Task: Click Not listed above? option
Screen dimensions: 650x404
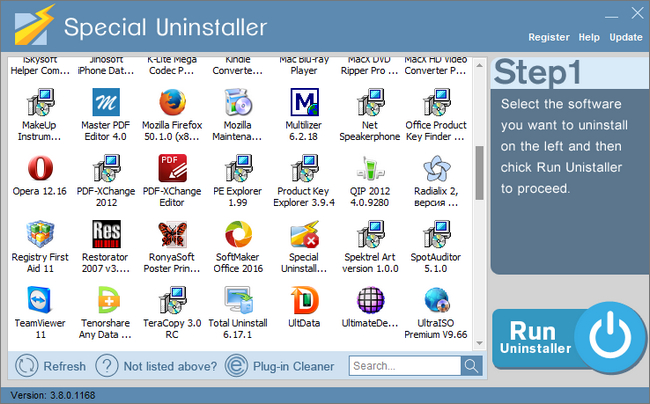Action: click(156, 366)
